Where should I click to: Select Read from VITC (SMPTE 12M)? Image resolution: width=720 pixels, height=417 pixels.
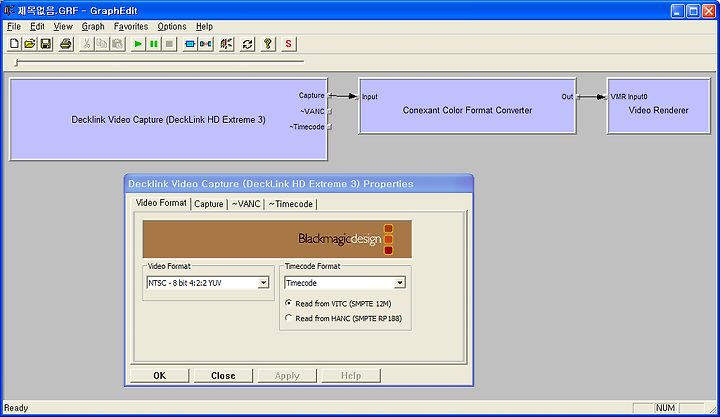click(x=338, y=304)
